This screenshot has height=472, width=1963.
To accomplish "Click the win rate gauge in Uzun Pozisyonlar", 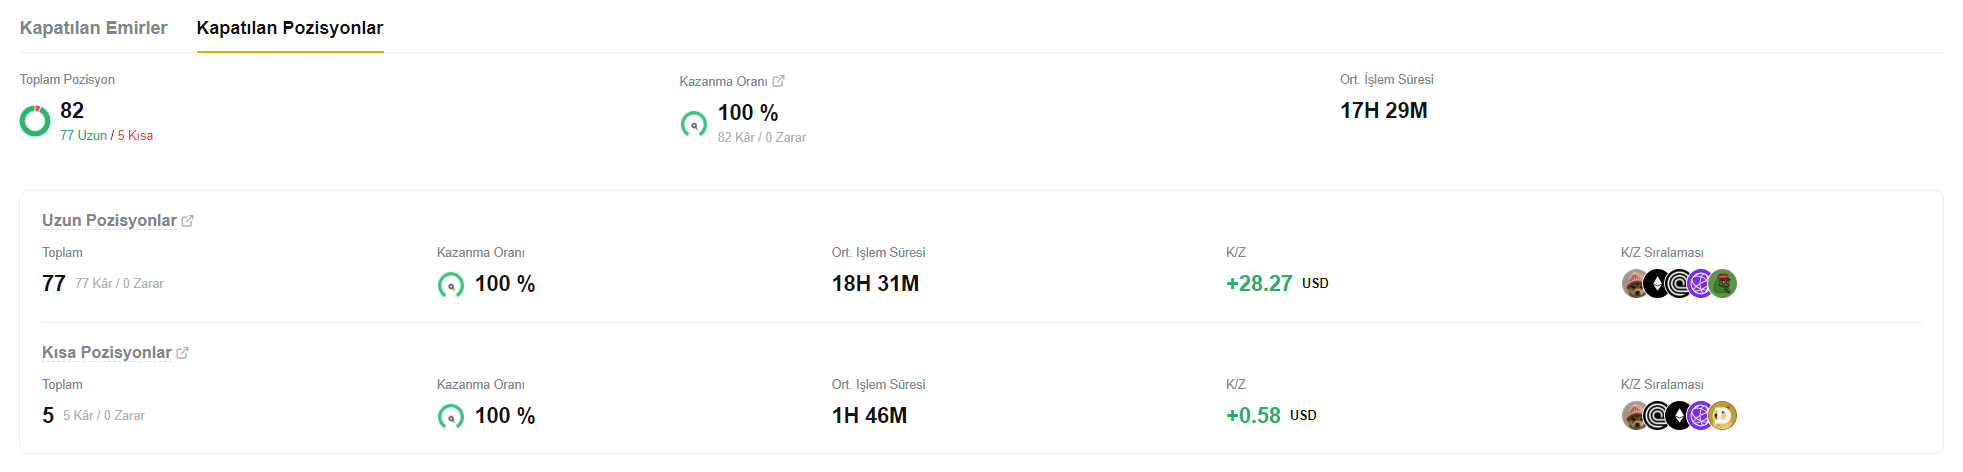I will click(x=451, y=285).
